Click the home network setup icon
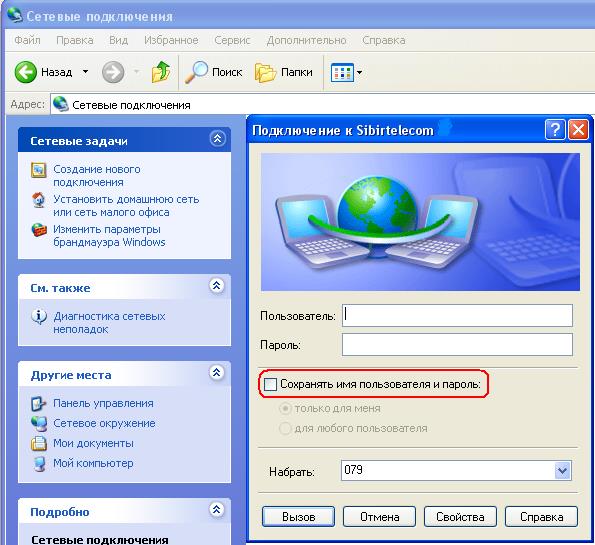 click(x=39, y=200)
